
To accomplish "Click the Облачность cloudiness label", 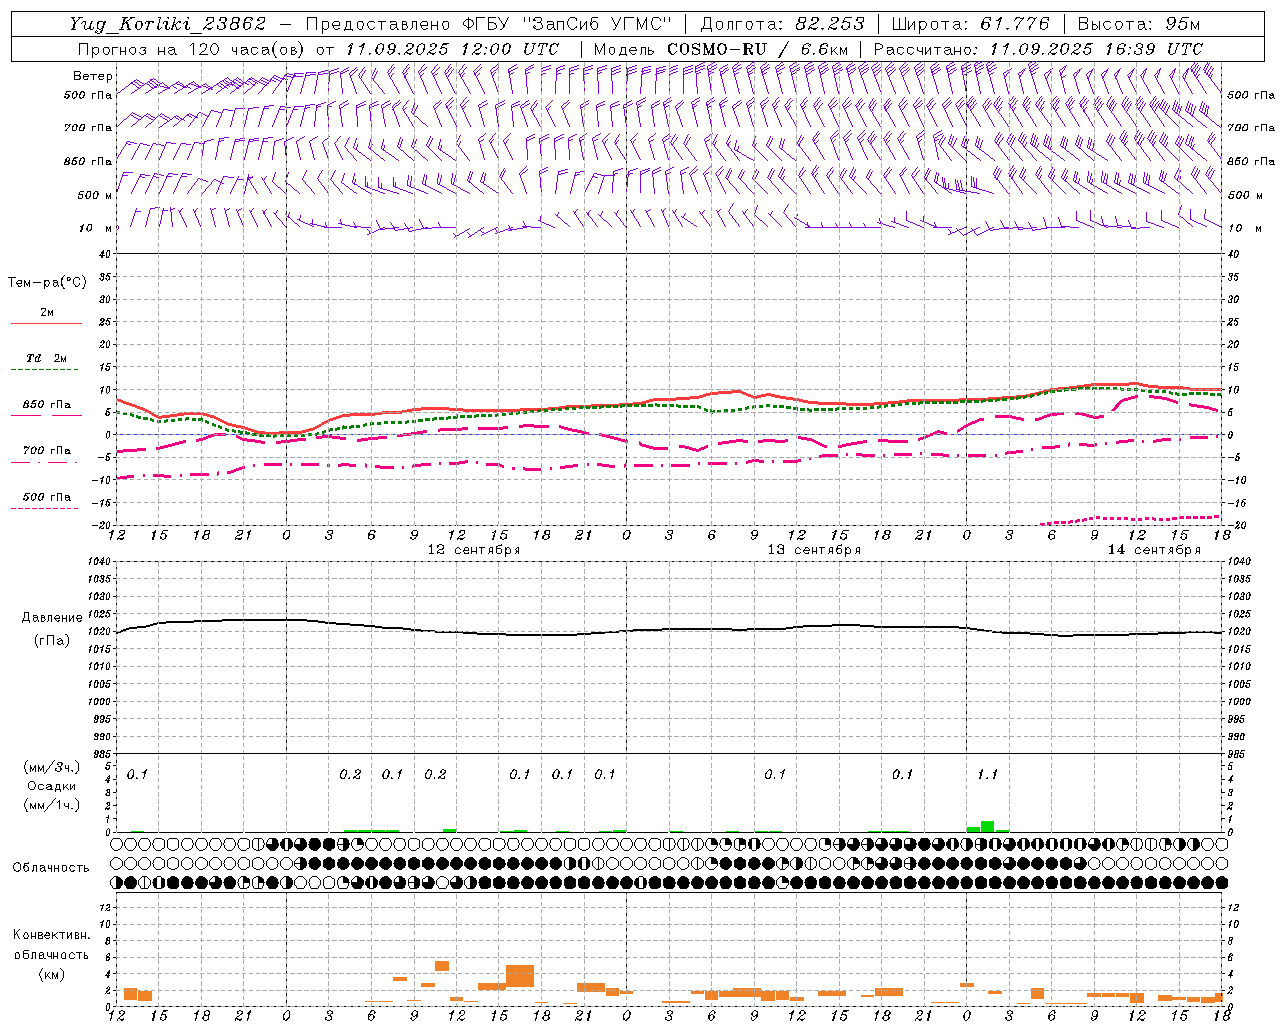I will [x=51, y=868].
